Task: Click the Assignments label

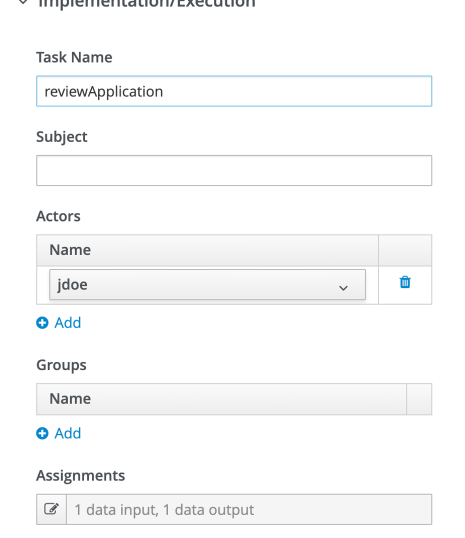Action: click(x=81, y=476)
